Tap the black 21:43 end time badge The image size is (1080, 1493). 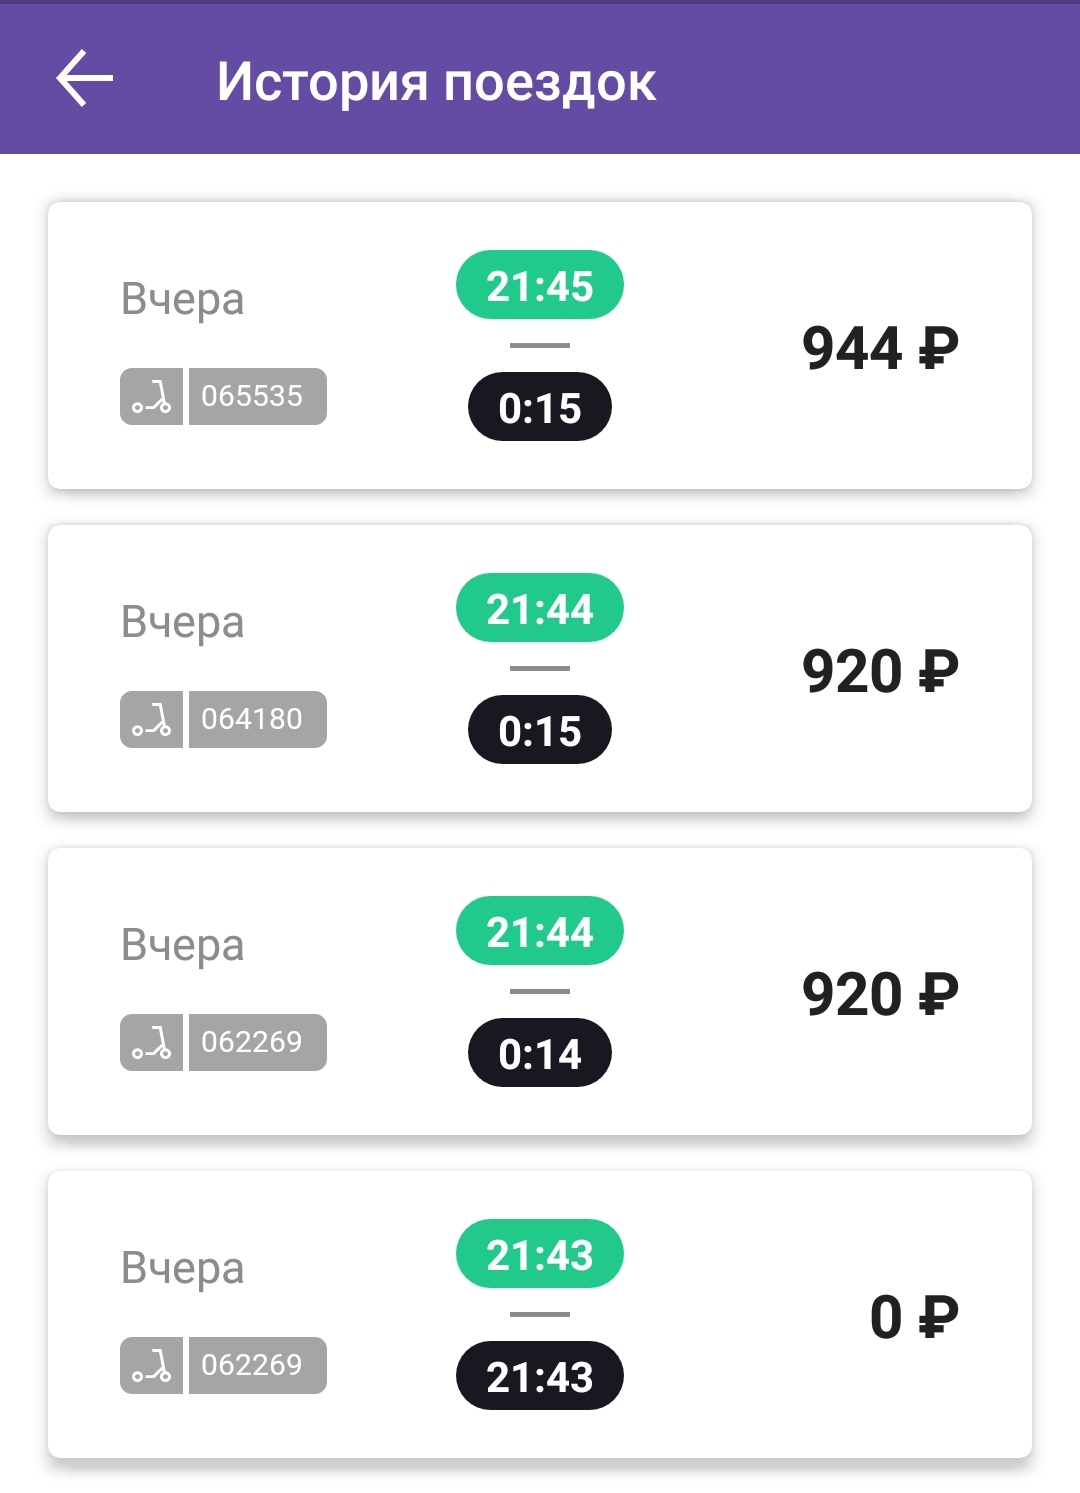click(540, 1376)
